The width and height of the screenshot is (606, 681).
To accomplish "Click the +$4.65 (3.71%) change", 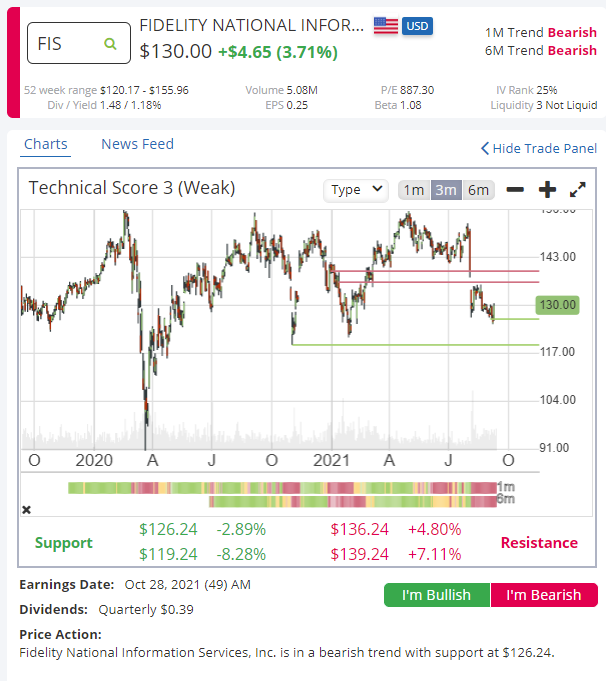I will coord(278,52).
